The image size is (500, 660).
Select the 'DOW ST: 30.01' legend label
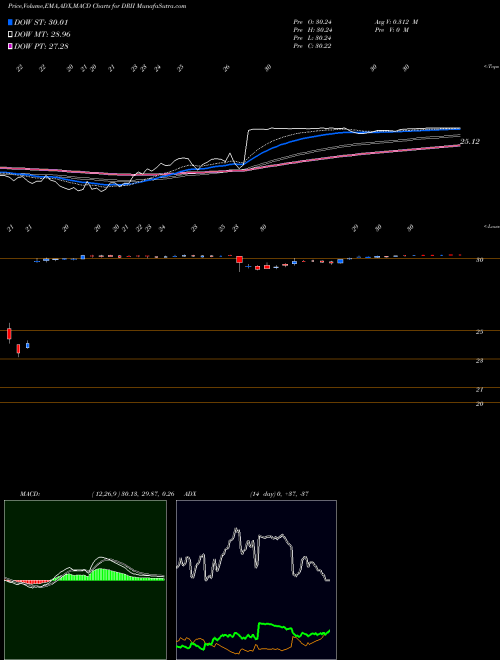click(41, 22)
